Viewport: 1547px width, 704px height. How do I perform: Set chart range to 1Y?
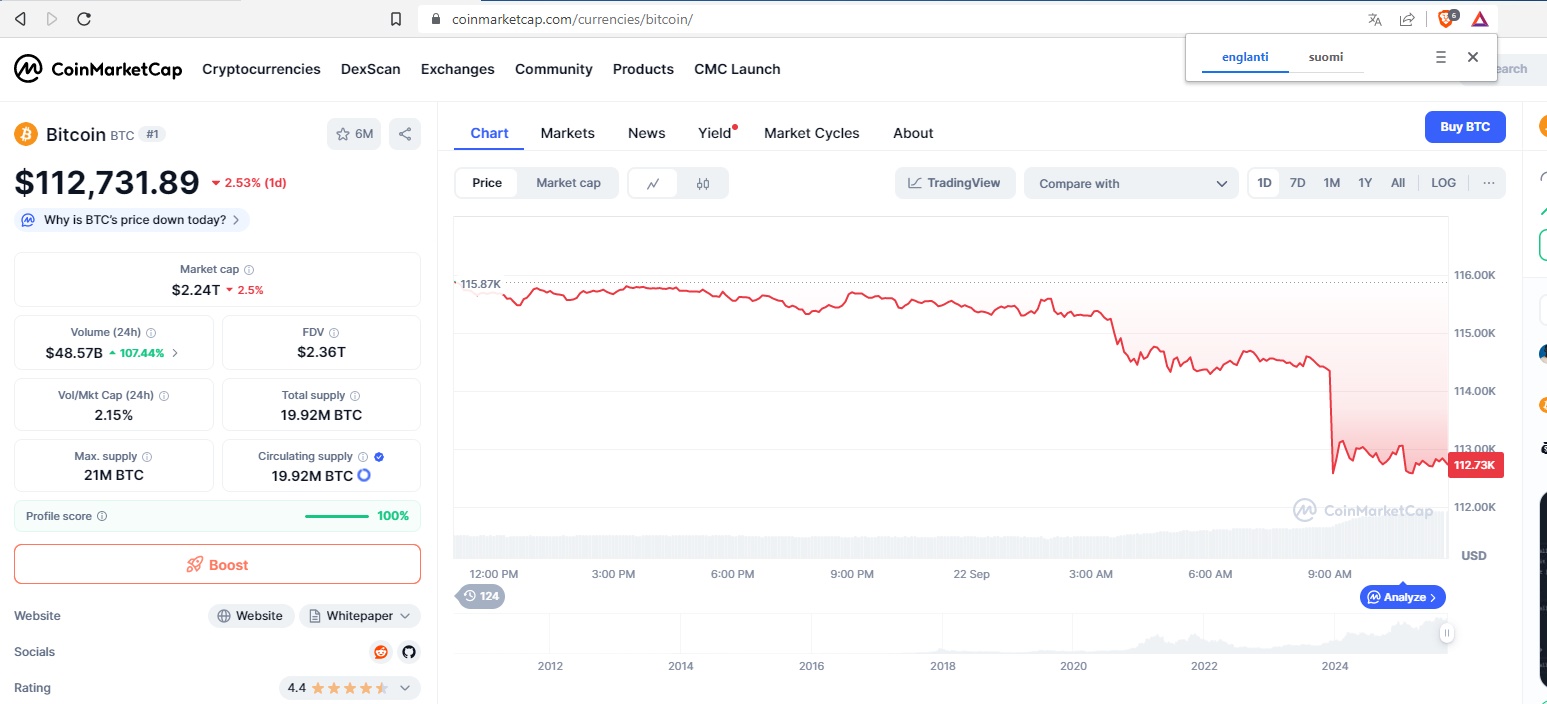click(1365, 183)
